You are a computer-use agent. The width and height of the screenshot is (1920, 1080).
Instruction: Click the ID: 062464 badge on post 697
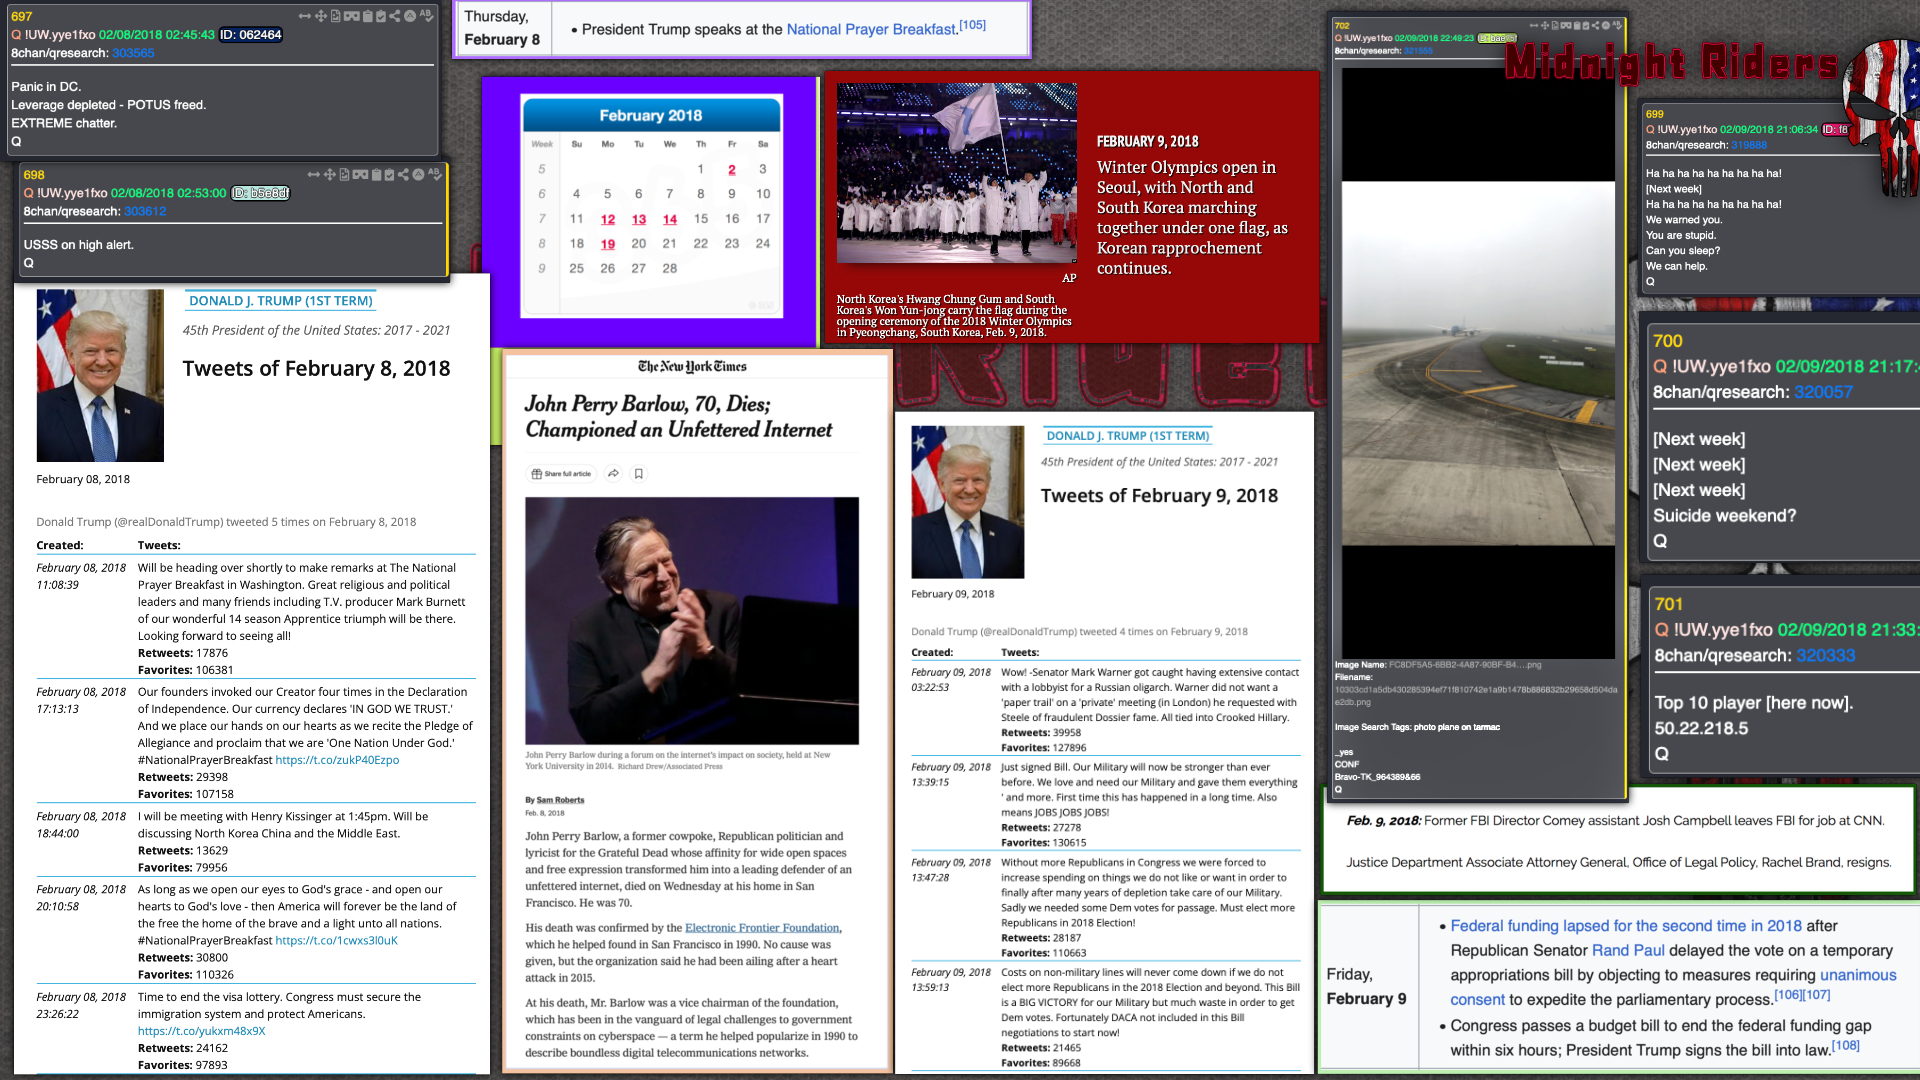pos(251,34)
